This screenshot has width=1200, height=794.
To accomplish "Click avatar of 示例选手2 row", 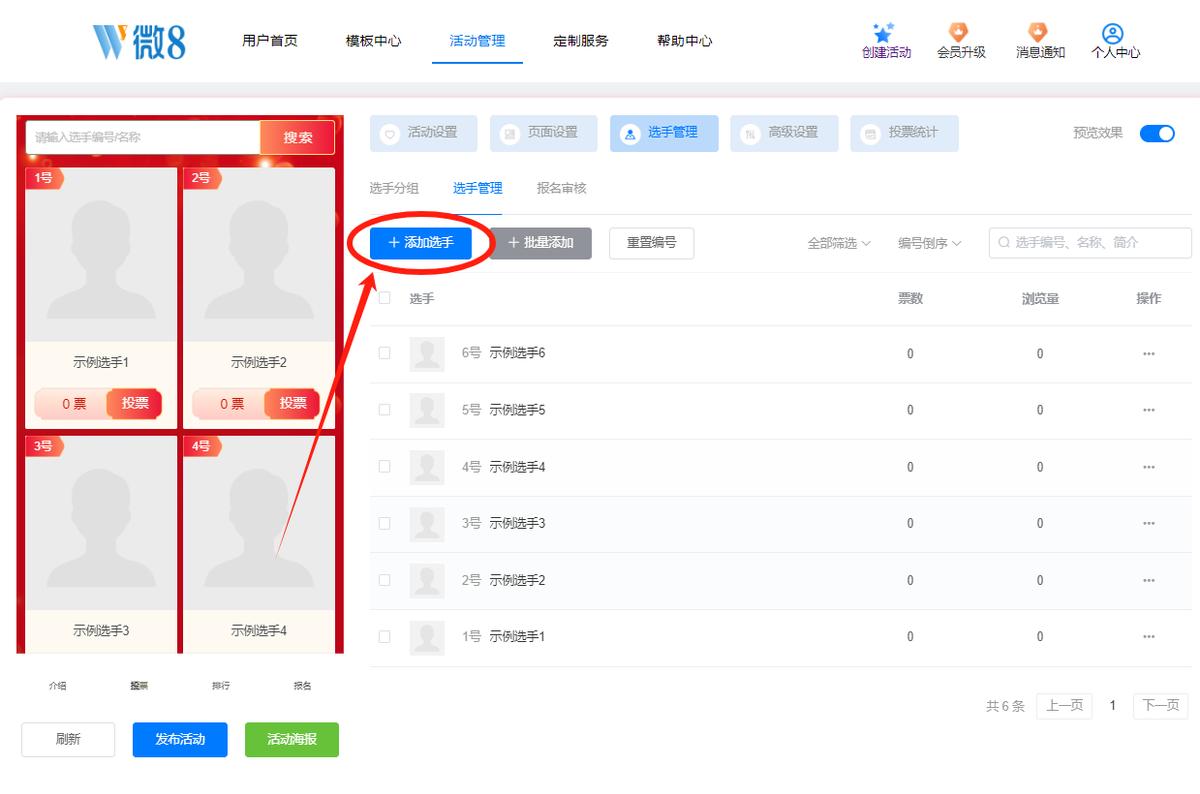I will tap(427, 581).
